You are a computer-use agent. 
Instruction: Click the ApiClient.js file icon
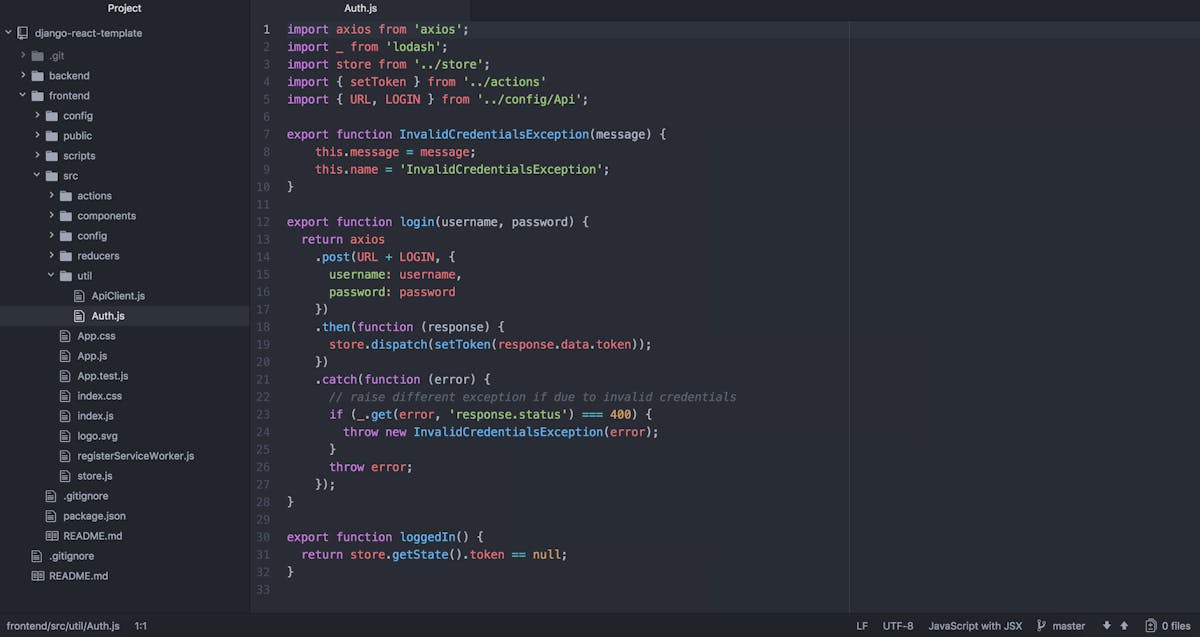coord(80,296)
